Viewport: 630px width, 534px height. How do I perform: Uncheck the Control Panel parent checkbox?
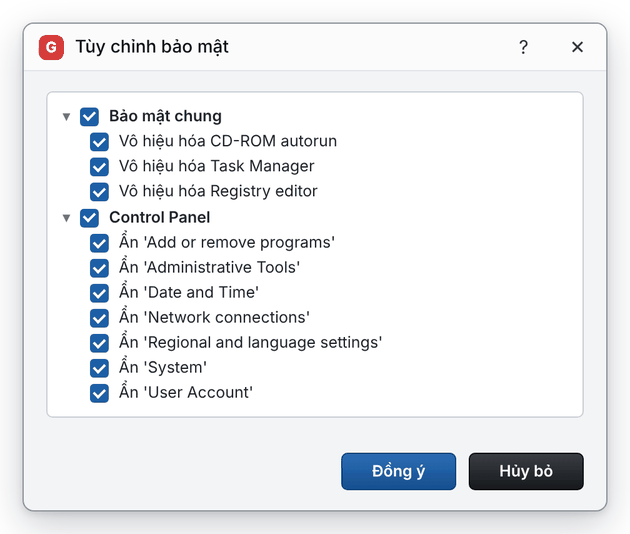click(x=89, y=218)
